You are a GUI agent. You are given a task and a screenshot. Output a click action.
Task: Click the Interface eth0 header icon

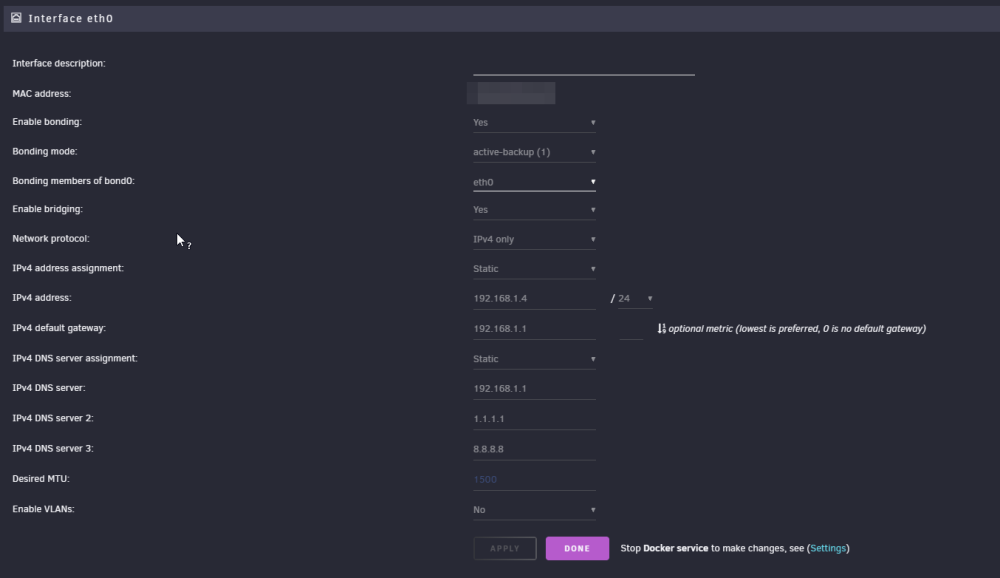[x=16, y=18]
